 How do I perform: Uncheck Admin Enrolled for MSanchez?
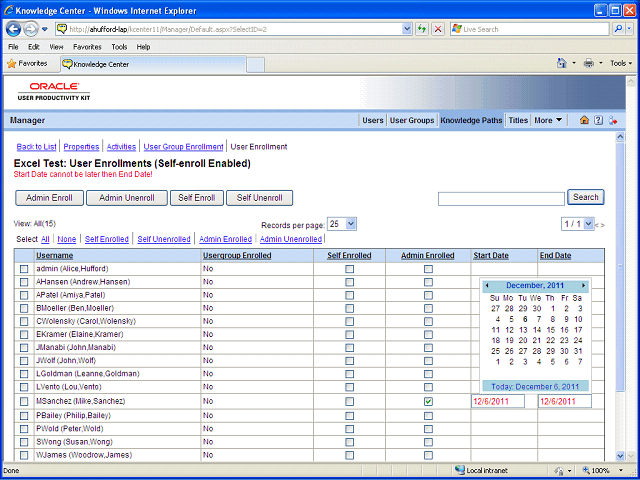[428, 402]
